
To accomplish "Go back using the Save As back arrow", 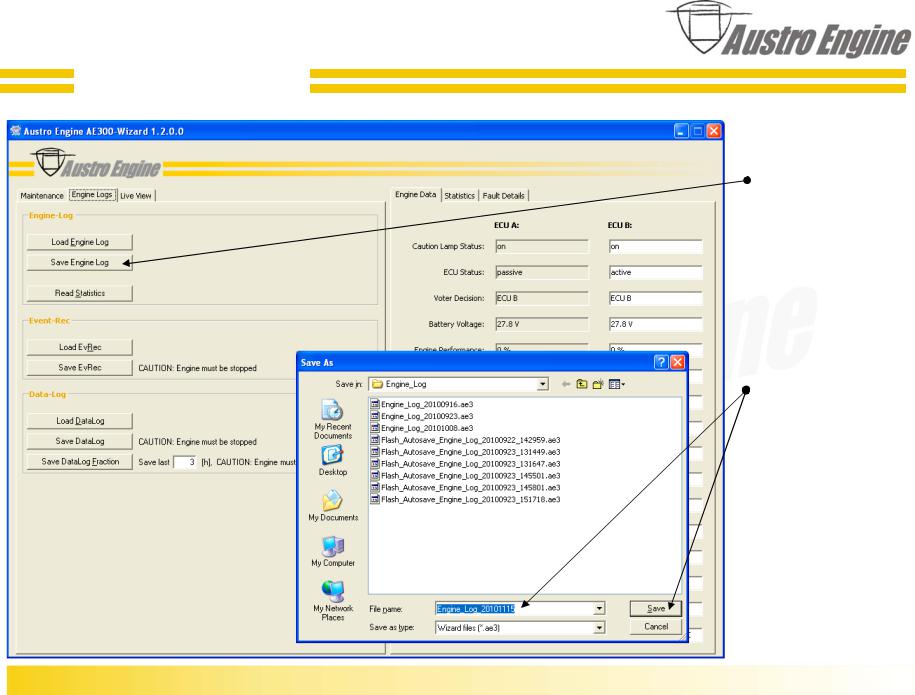I will pyautogui.click(x=565, y=384).
